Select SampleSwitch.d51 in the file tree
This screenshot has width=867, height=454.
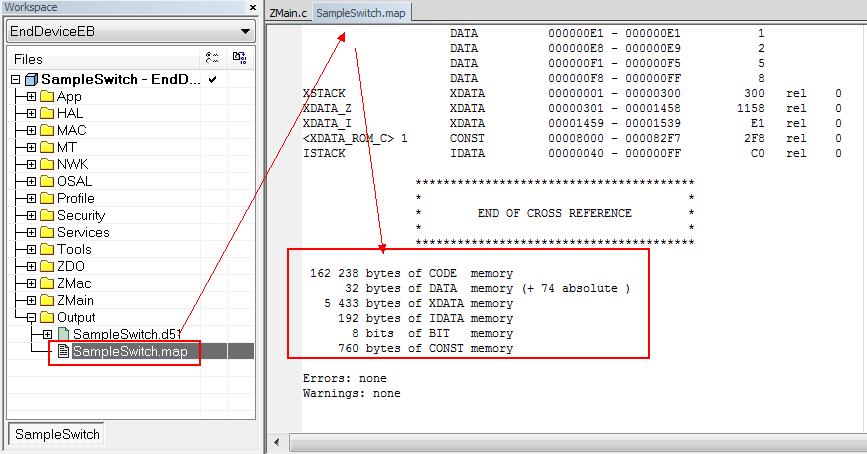tap(127, 335)
